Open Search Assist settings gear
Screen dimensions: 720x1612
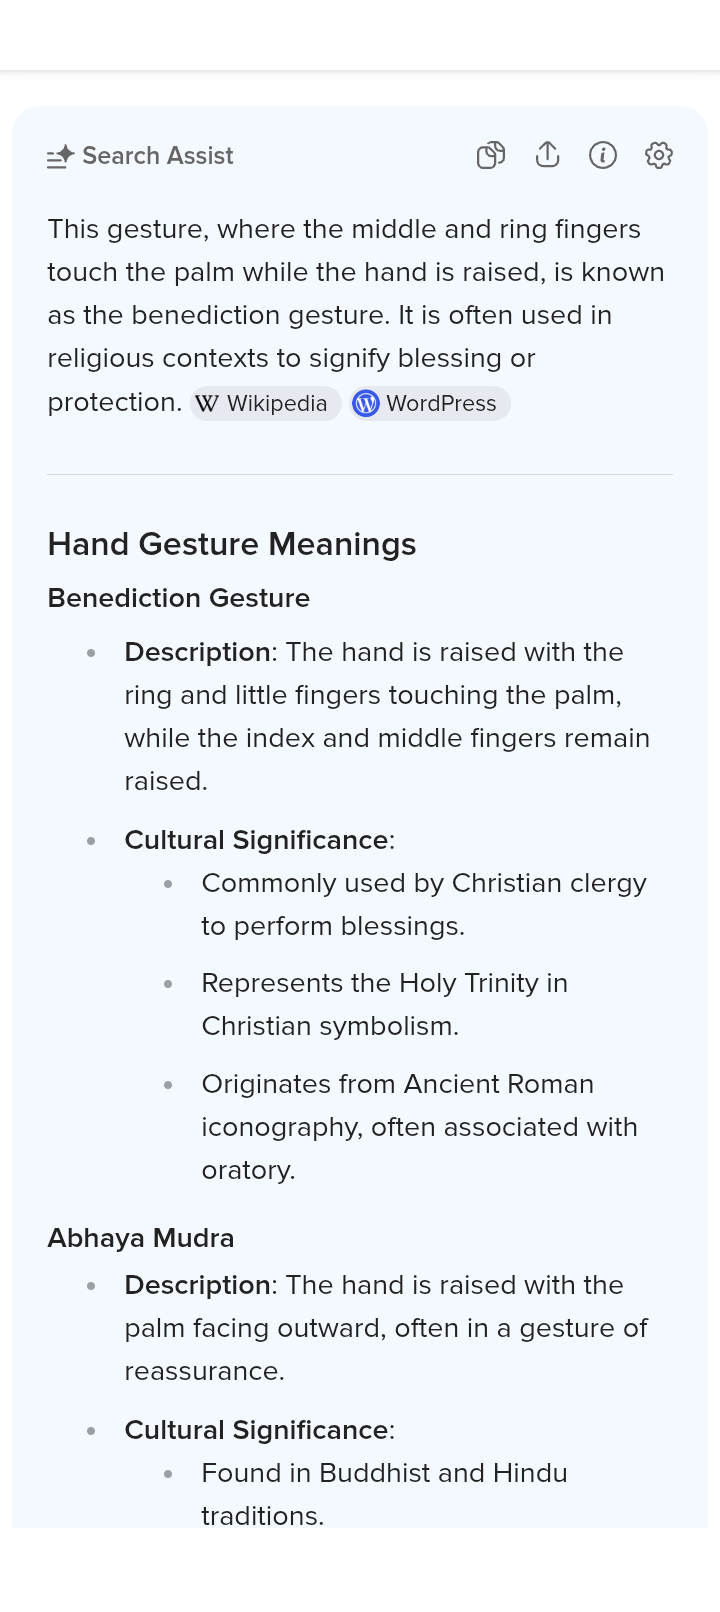[x=659, y=155]
